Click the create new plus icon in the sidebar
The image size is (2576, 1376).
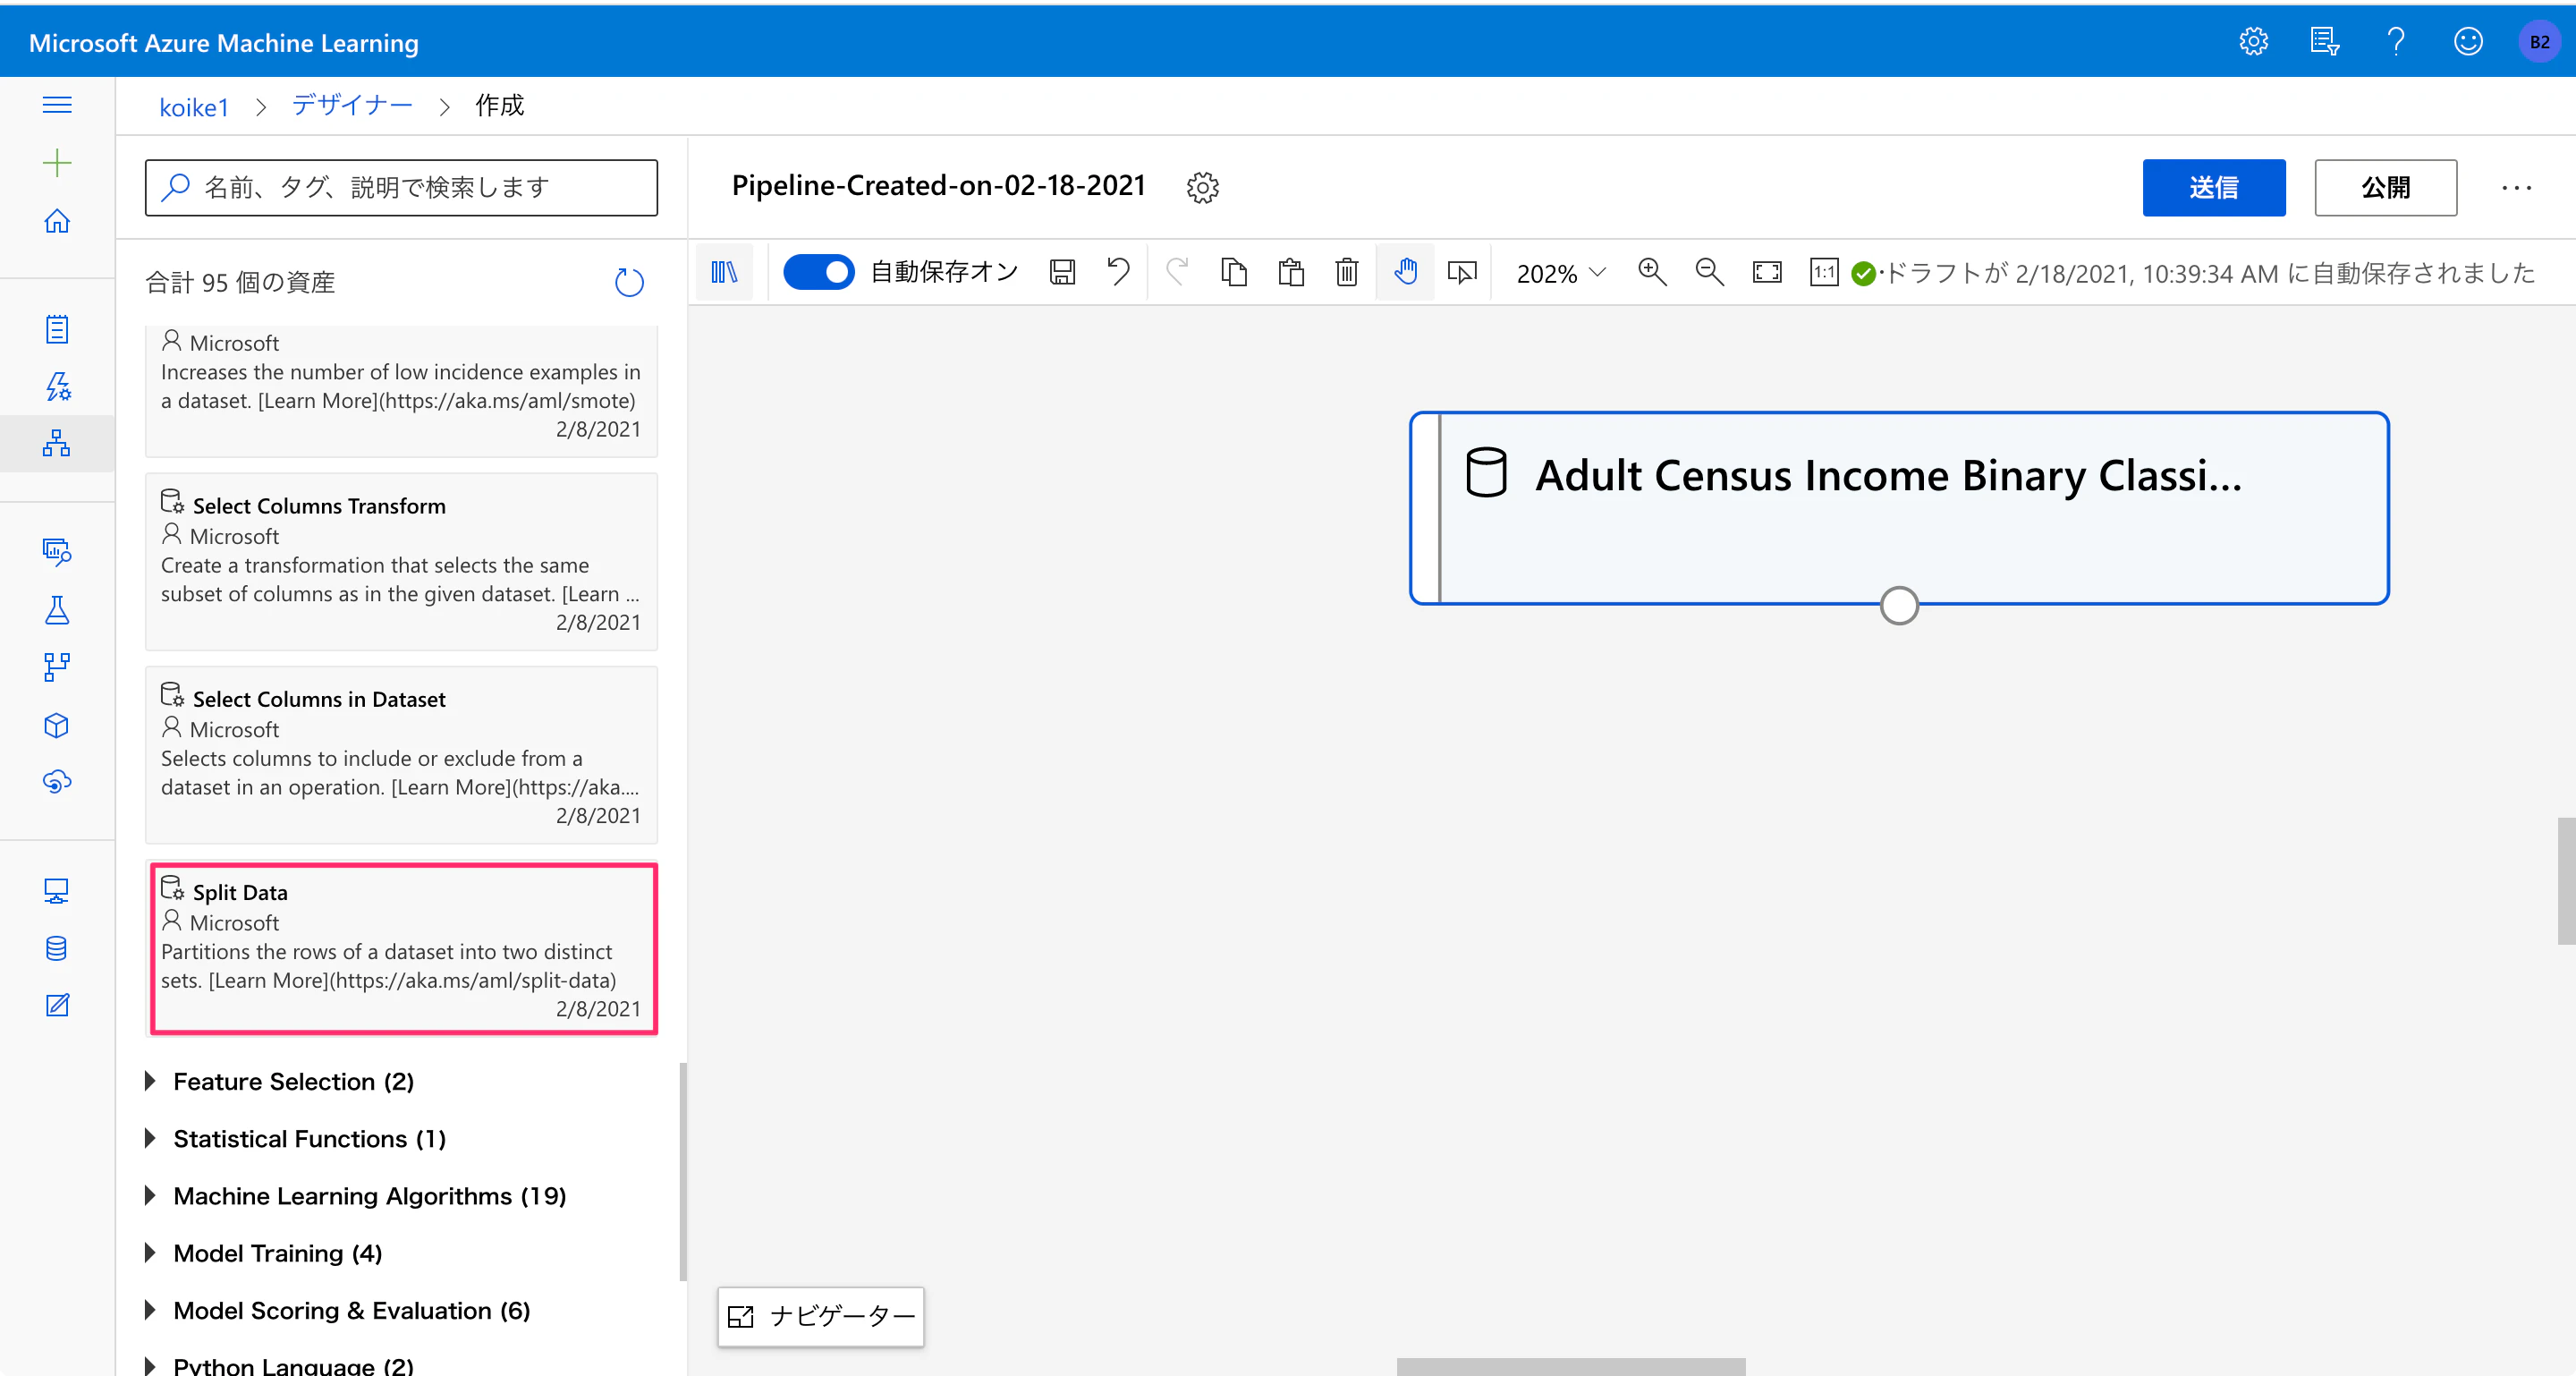(57, 163)
